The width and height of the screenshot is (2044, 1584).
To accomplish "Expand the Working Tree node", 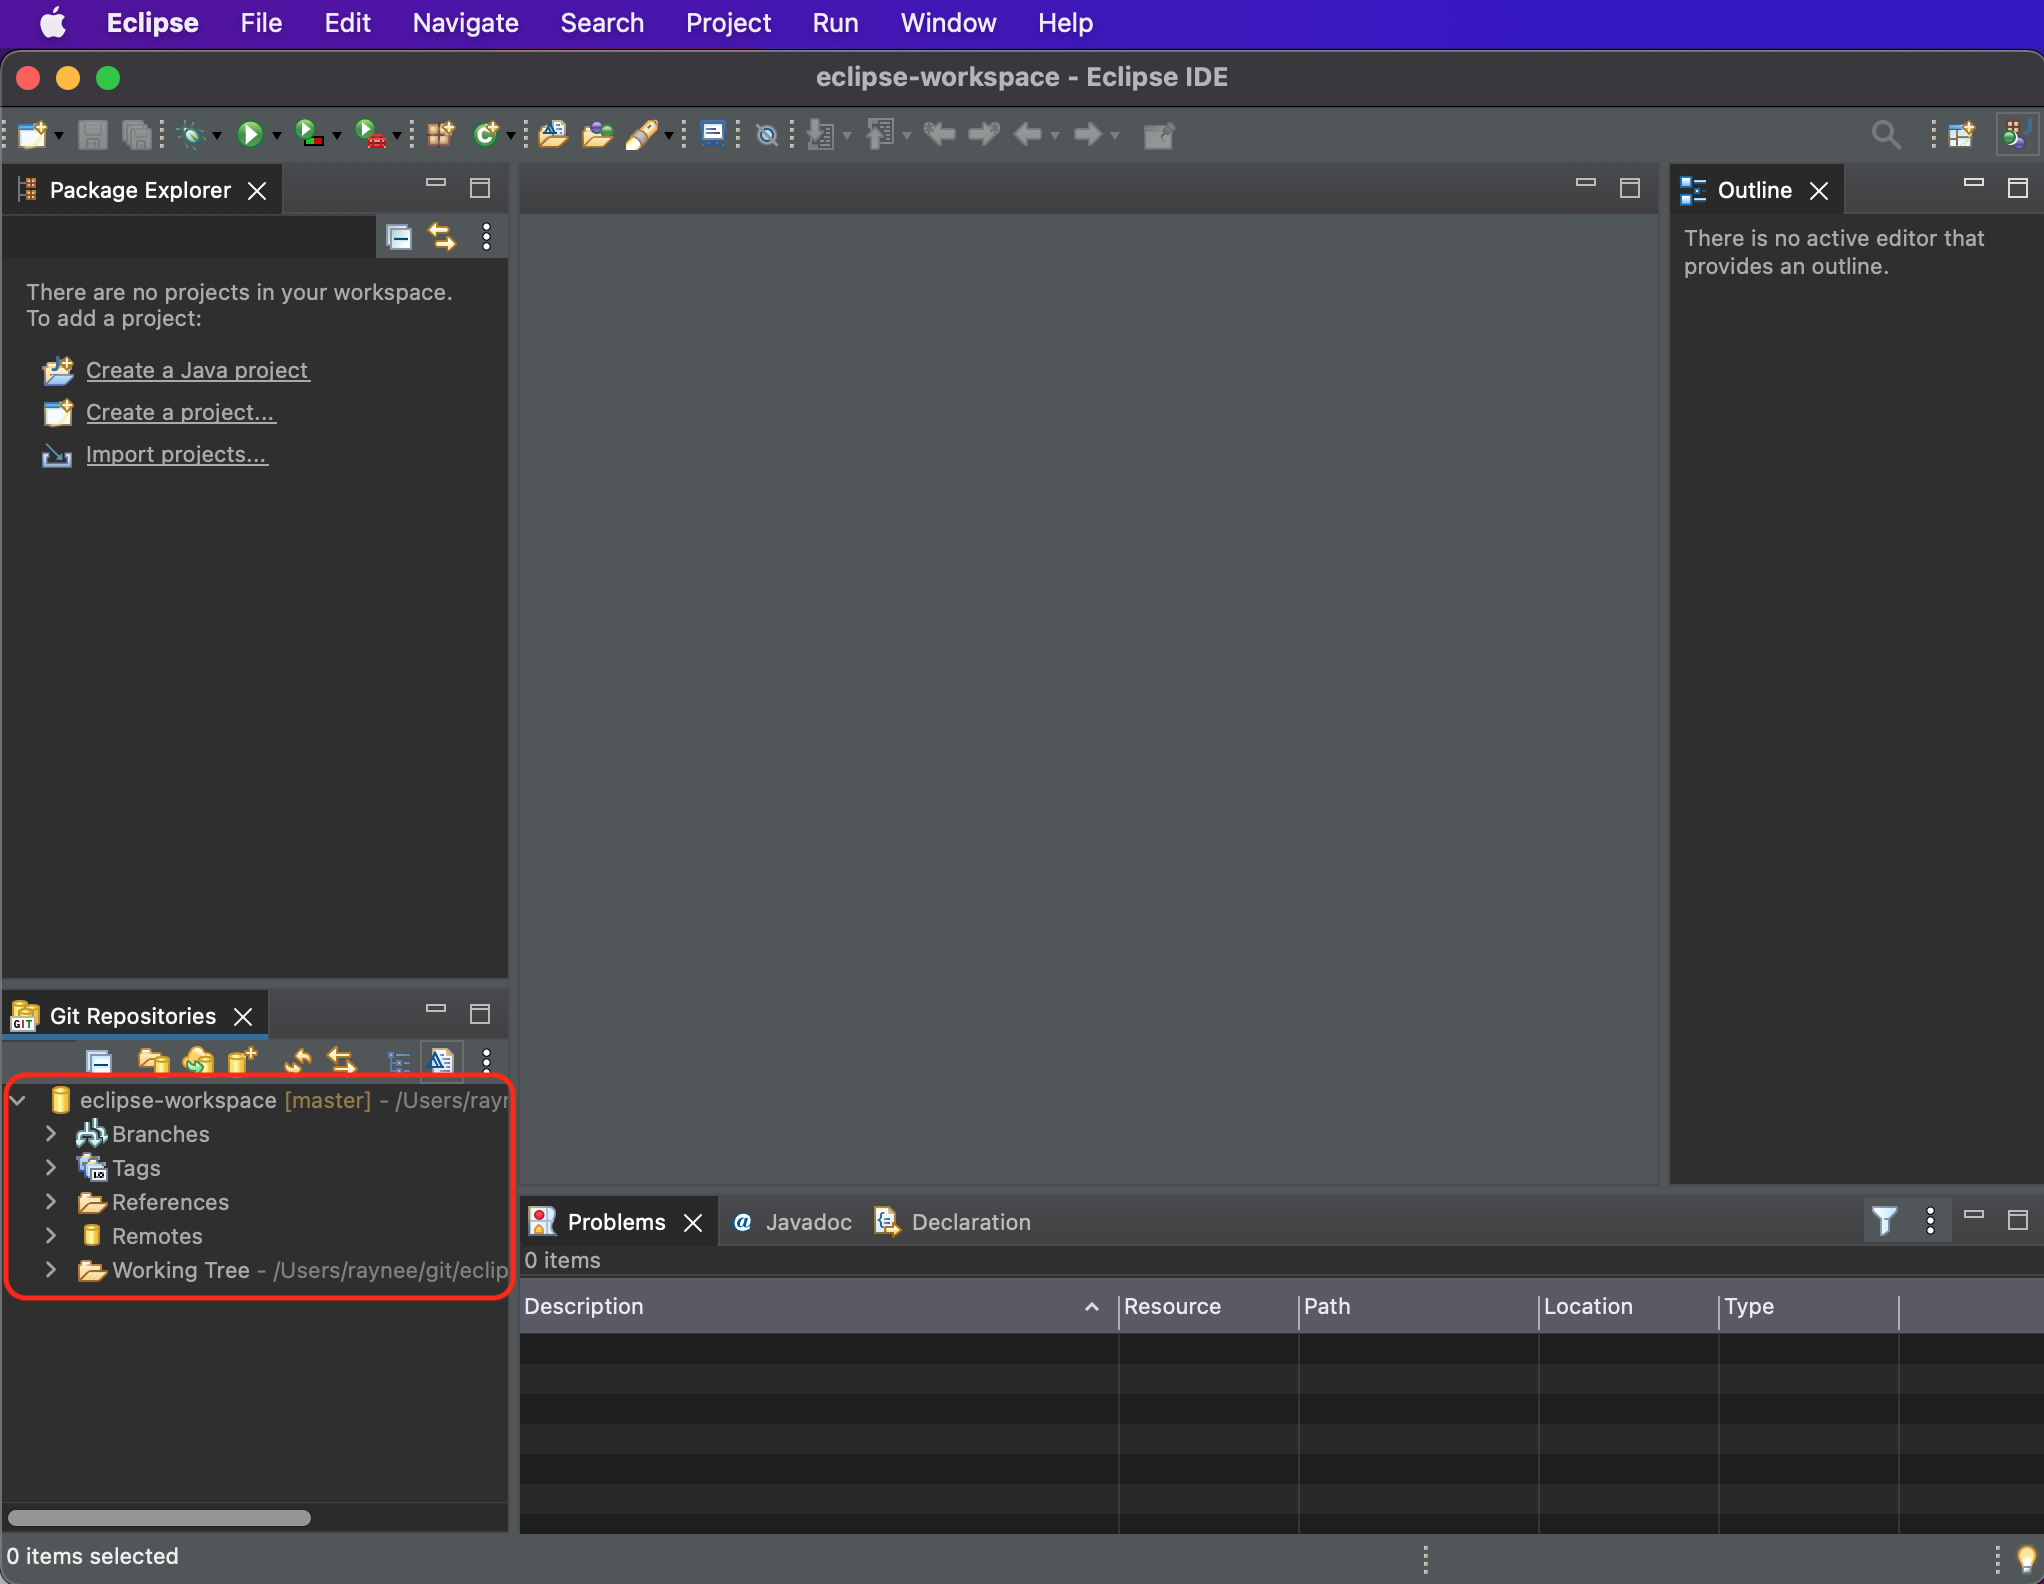I will tap(51, 1270).
